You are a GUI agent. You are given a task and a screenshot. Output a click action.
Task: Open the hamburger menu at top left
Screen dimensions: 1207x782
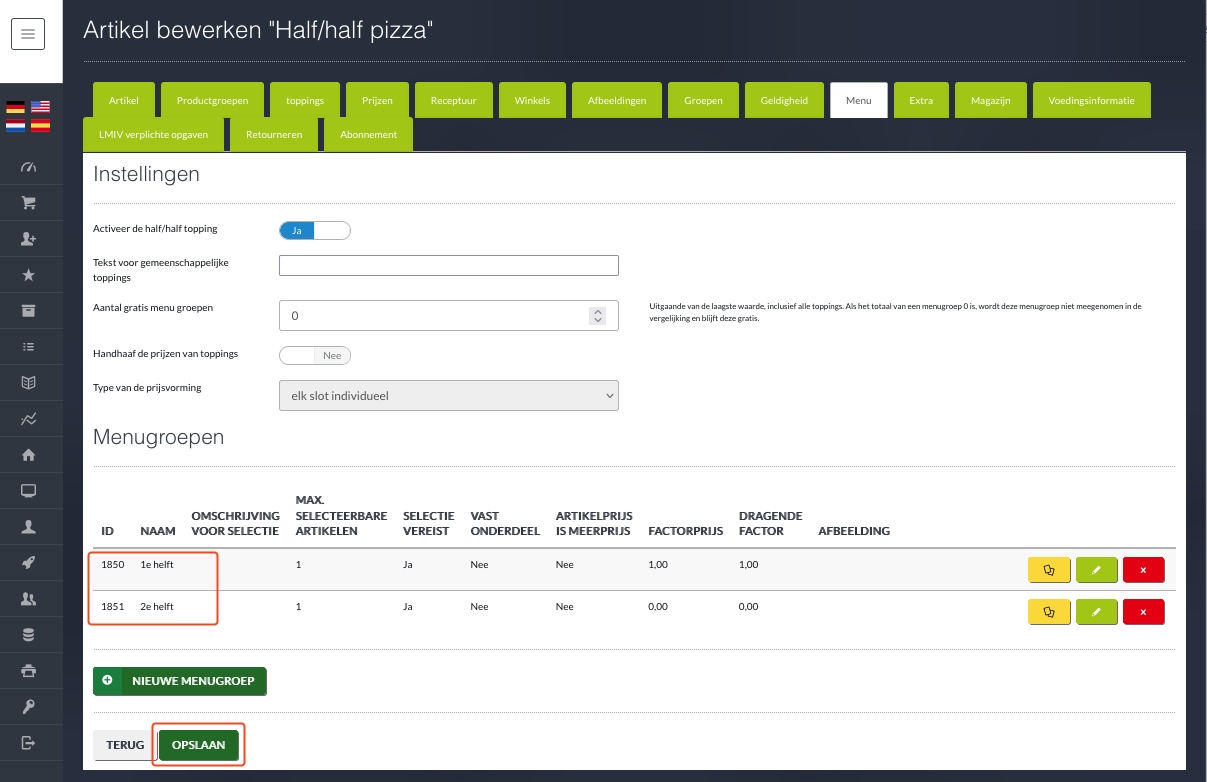coord(28,34)
